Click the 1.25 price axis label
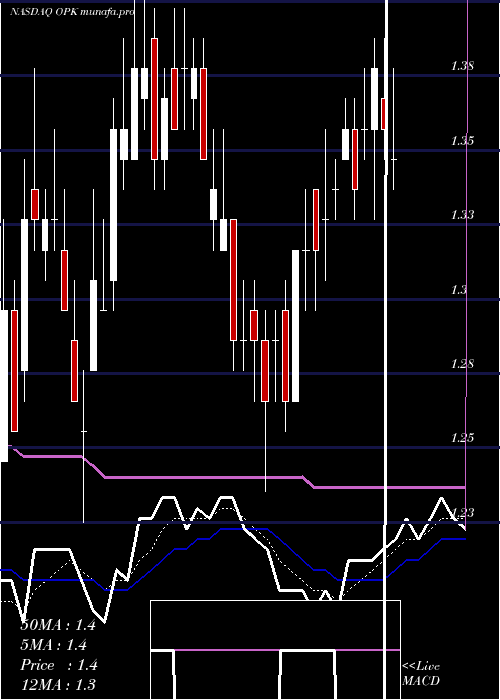 coord(462,438)
